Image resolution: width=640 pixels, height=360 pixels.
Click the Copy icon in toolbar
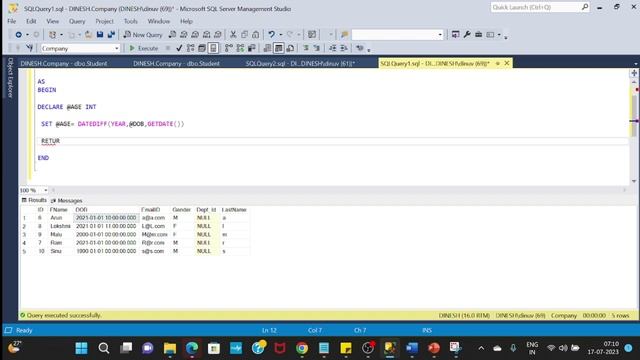coord(244,35)
